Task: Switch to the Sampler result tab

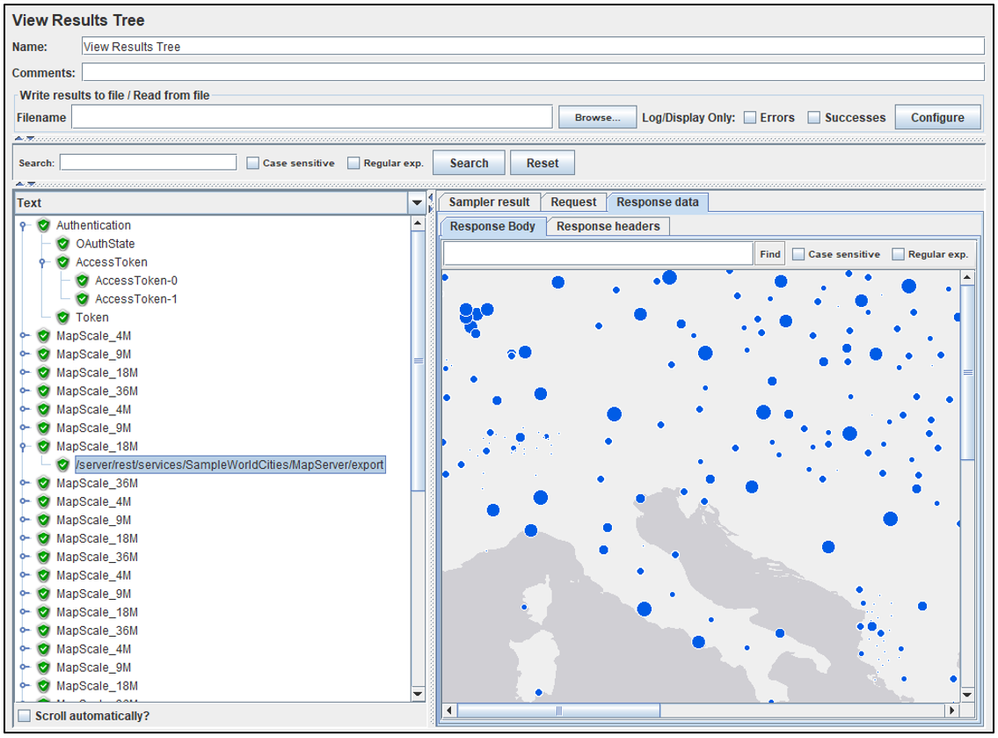Action: [489, 202]
